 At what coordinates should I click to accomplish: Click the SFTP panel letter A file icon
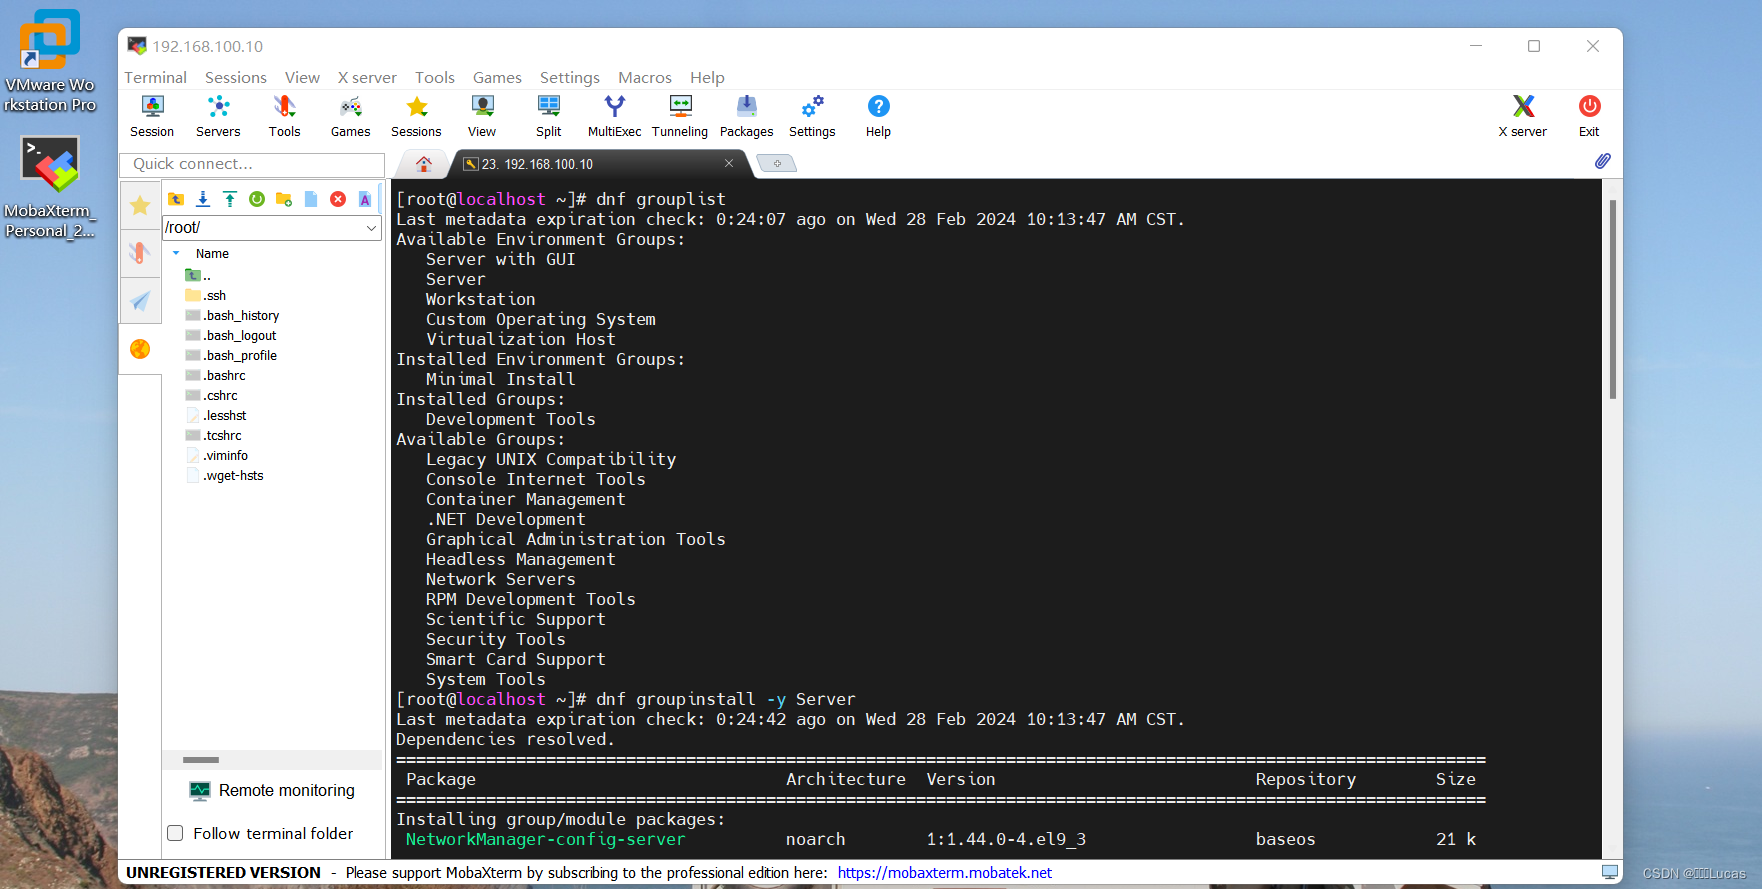[365, 199]
